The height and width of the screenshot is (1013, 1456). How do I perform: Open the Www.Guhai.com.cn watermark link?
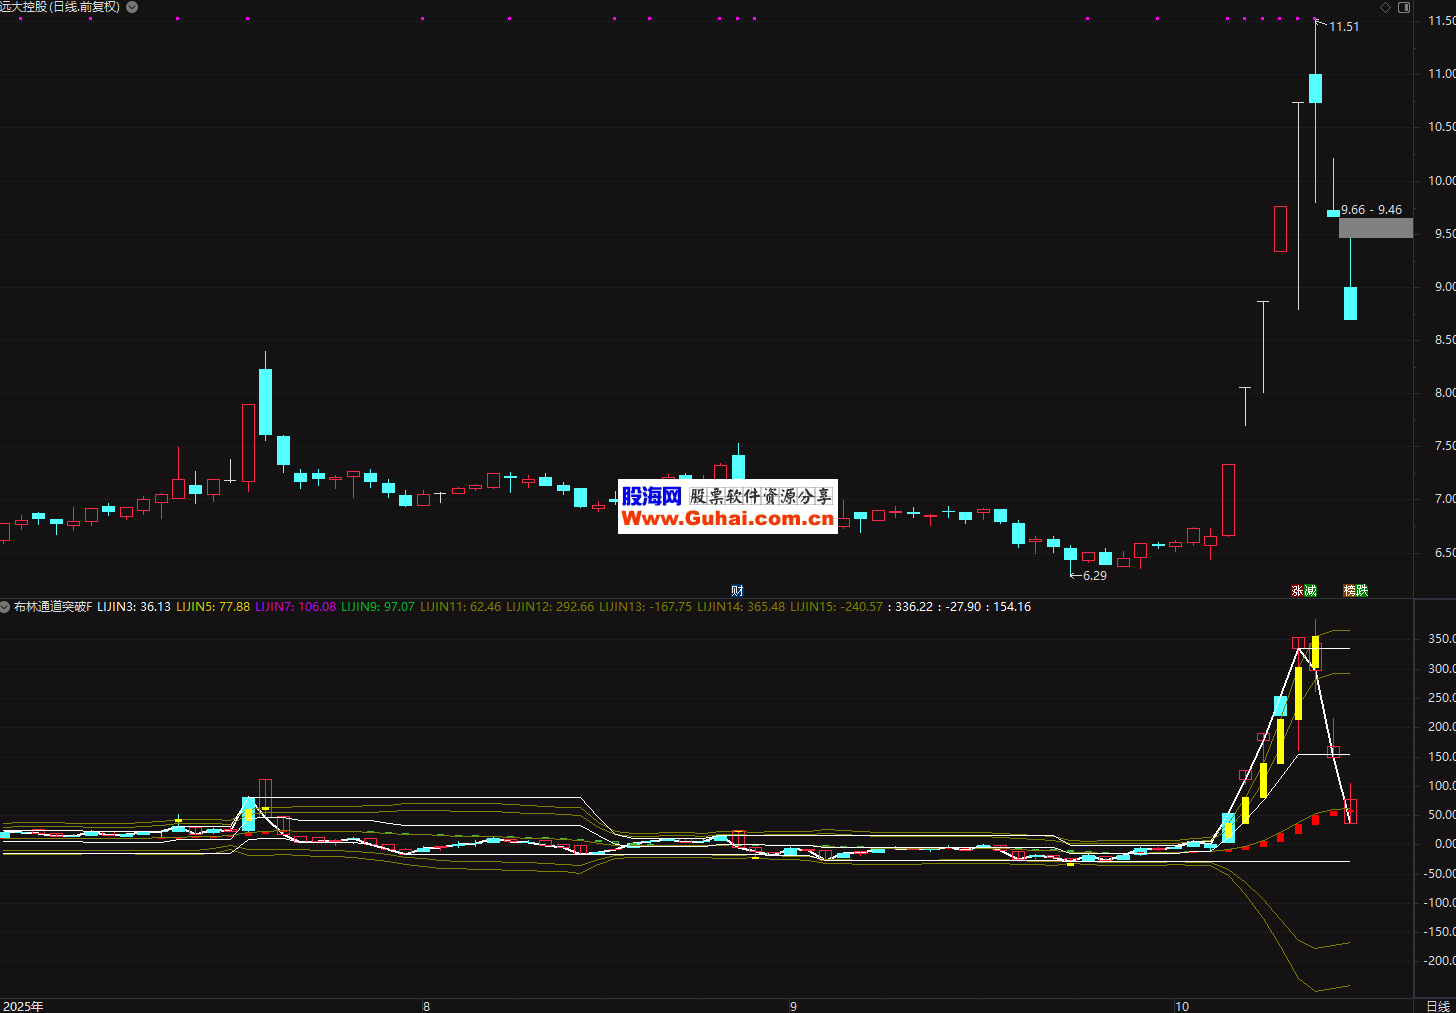pos(727,518)
